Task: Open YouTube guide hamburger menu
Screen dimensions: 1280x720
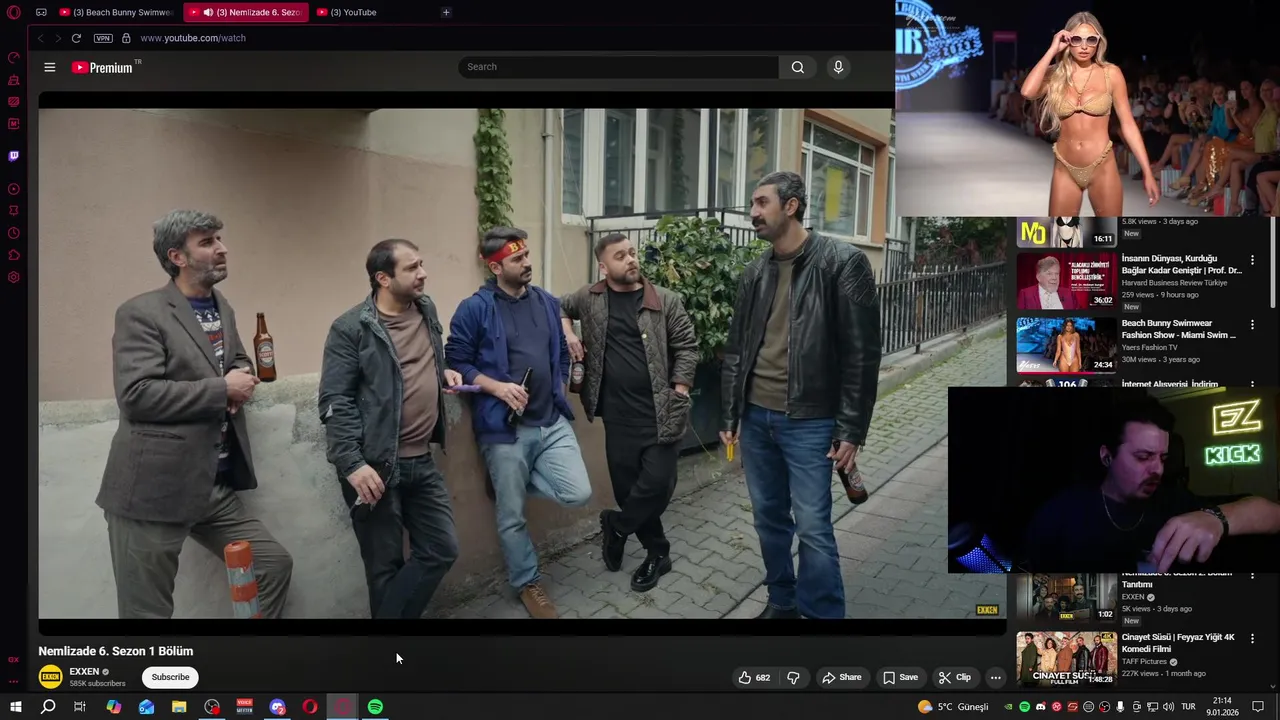Action: (50, 67)
